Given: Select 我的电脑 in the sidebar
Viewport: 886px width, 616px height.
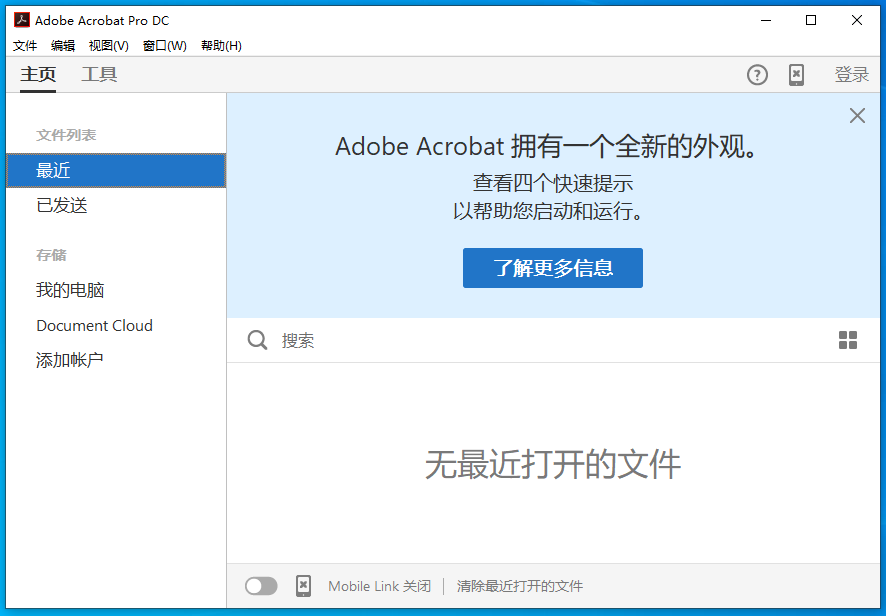Looking at the screenshot, I should tap(70, 290).
